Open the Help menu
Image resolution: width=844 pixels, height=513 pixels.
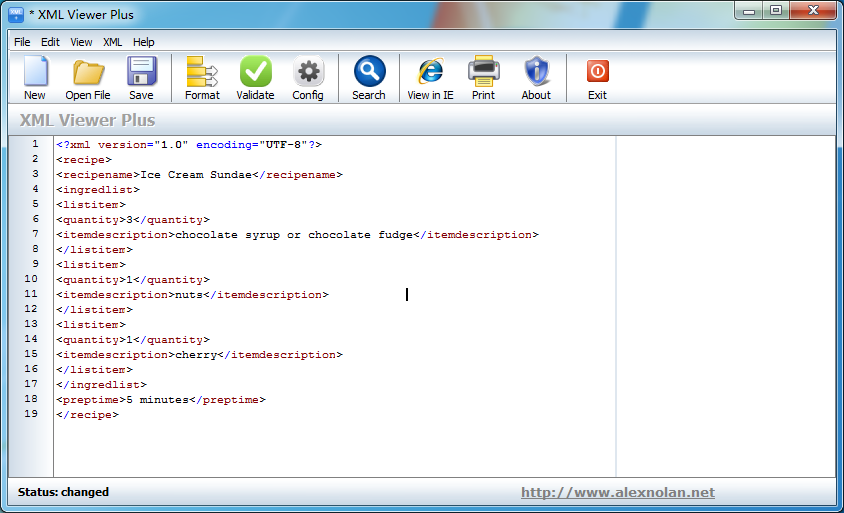tap(144, 42)
